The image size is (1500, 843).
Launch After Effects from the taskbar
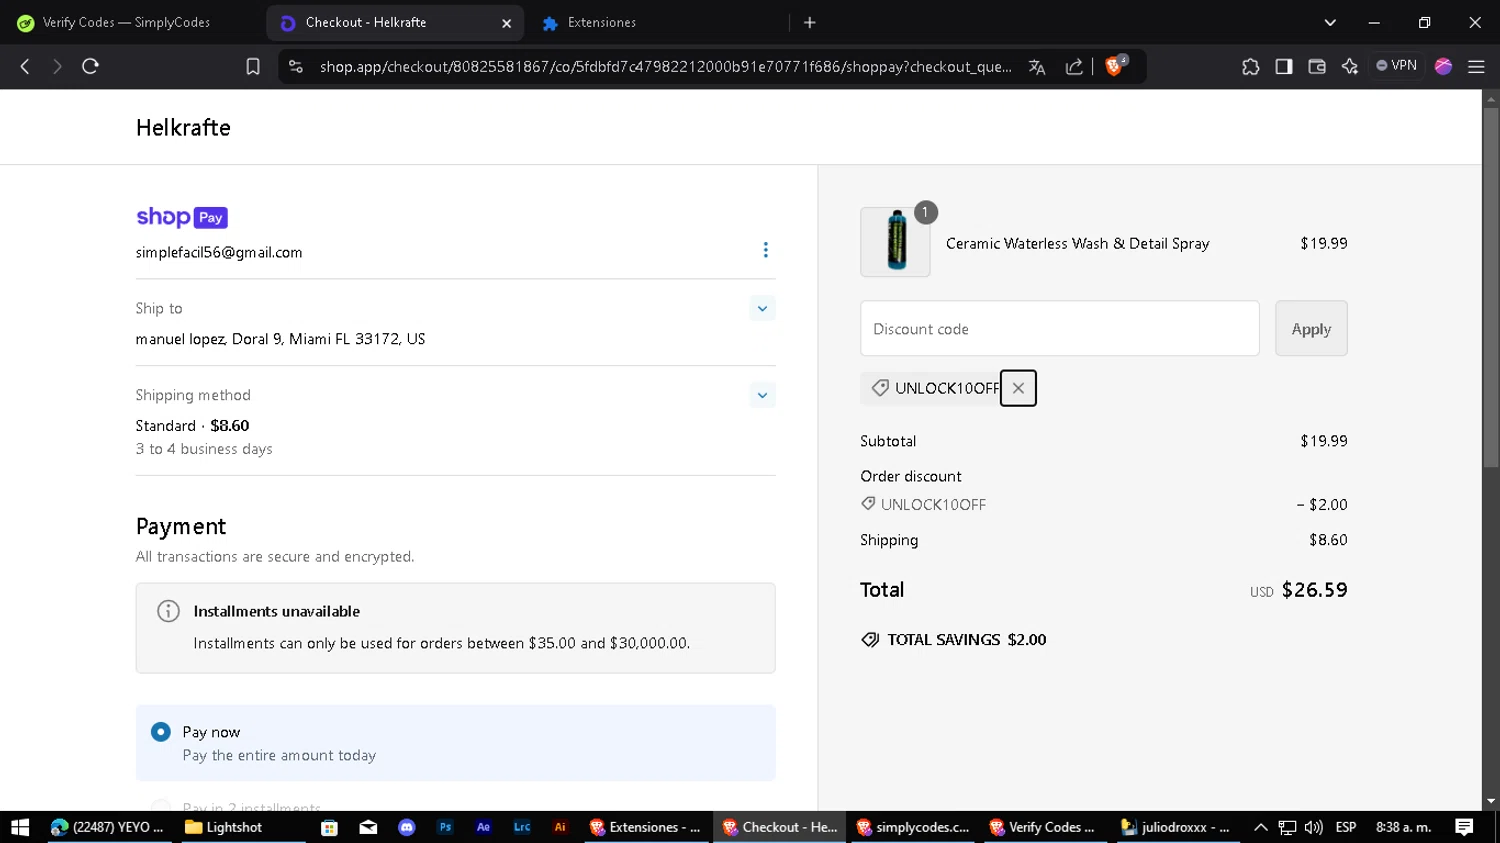click(x=483, y=827)
